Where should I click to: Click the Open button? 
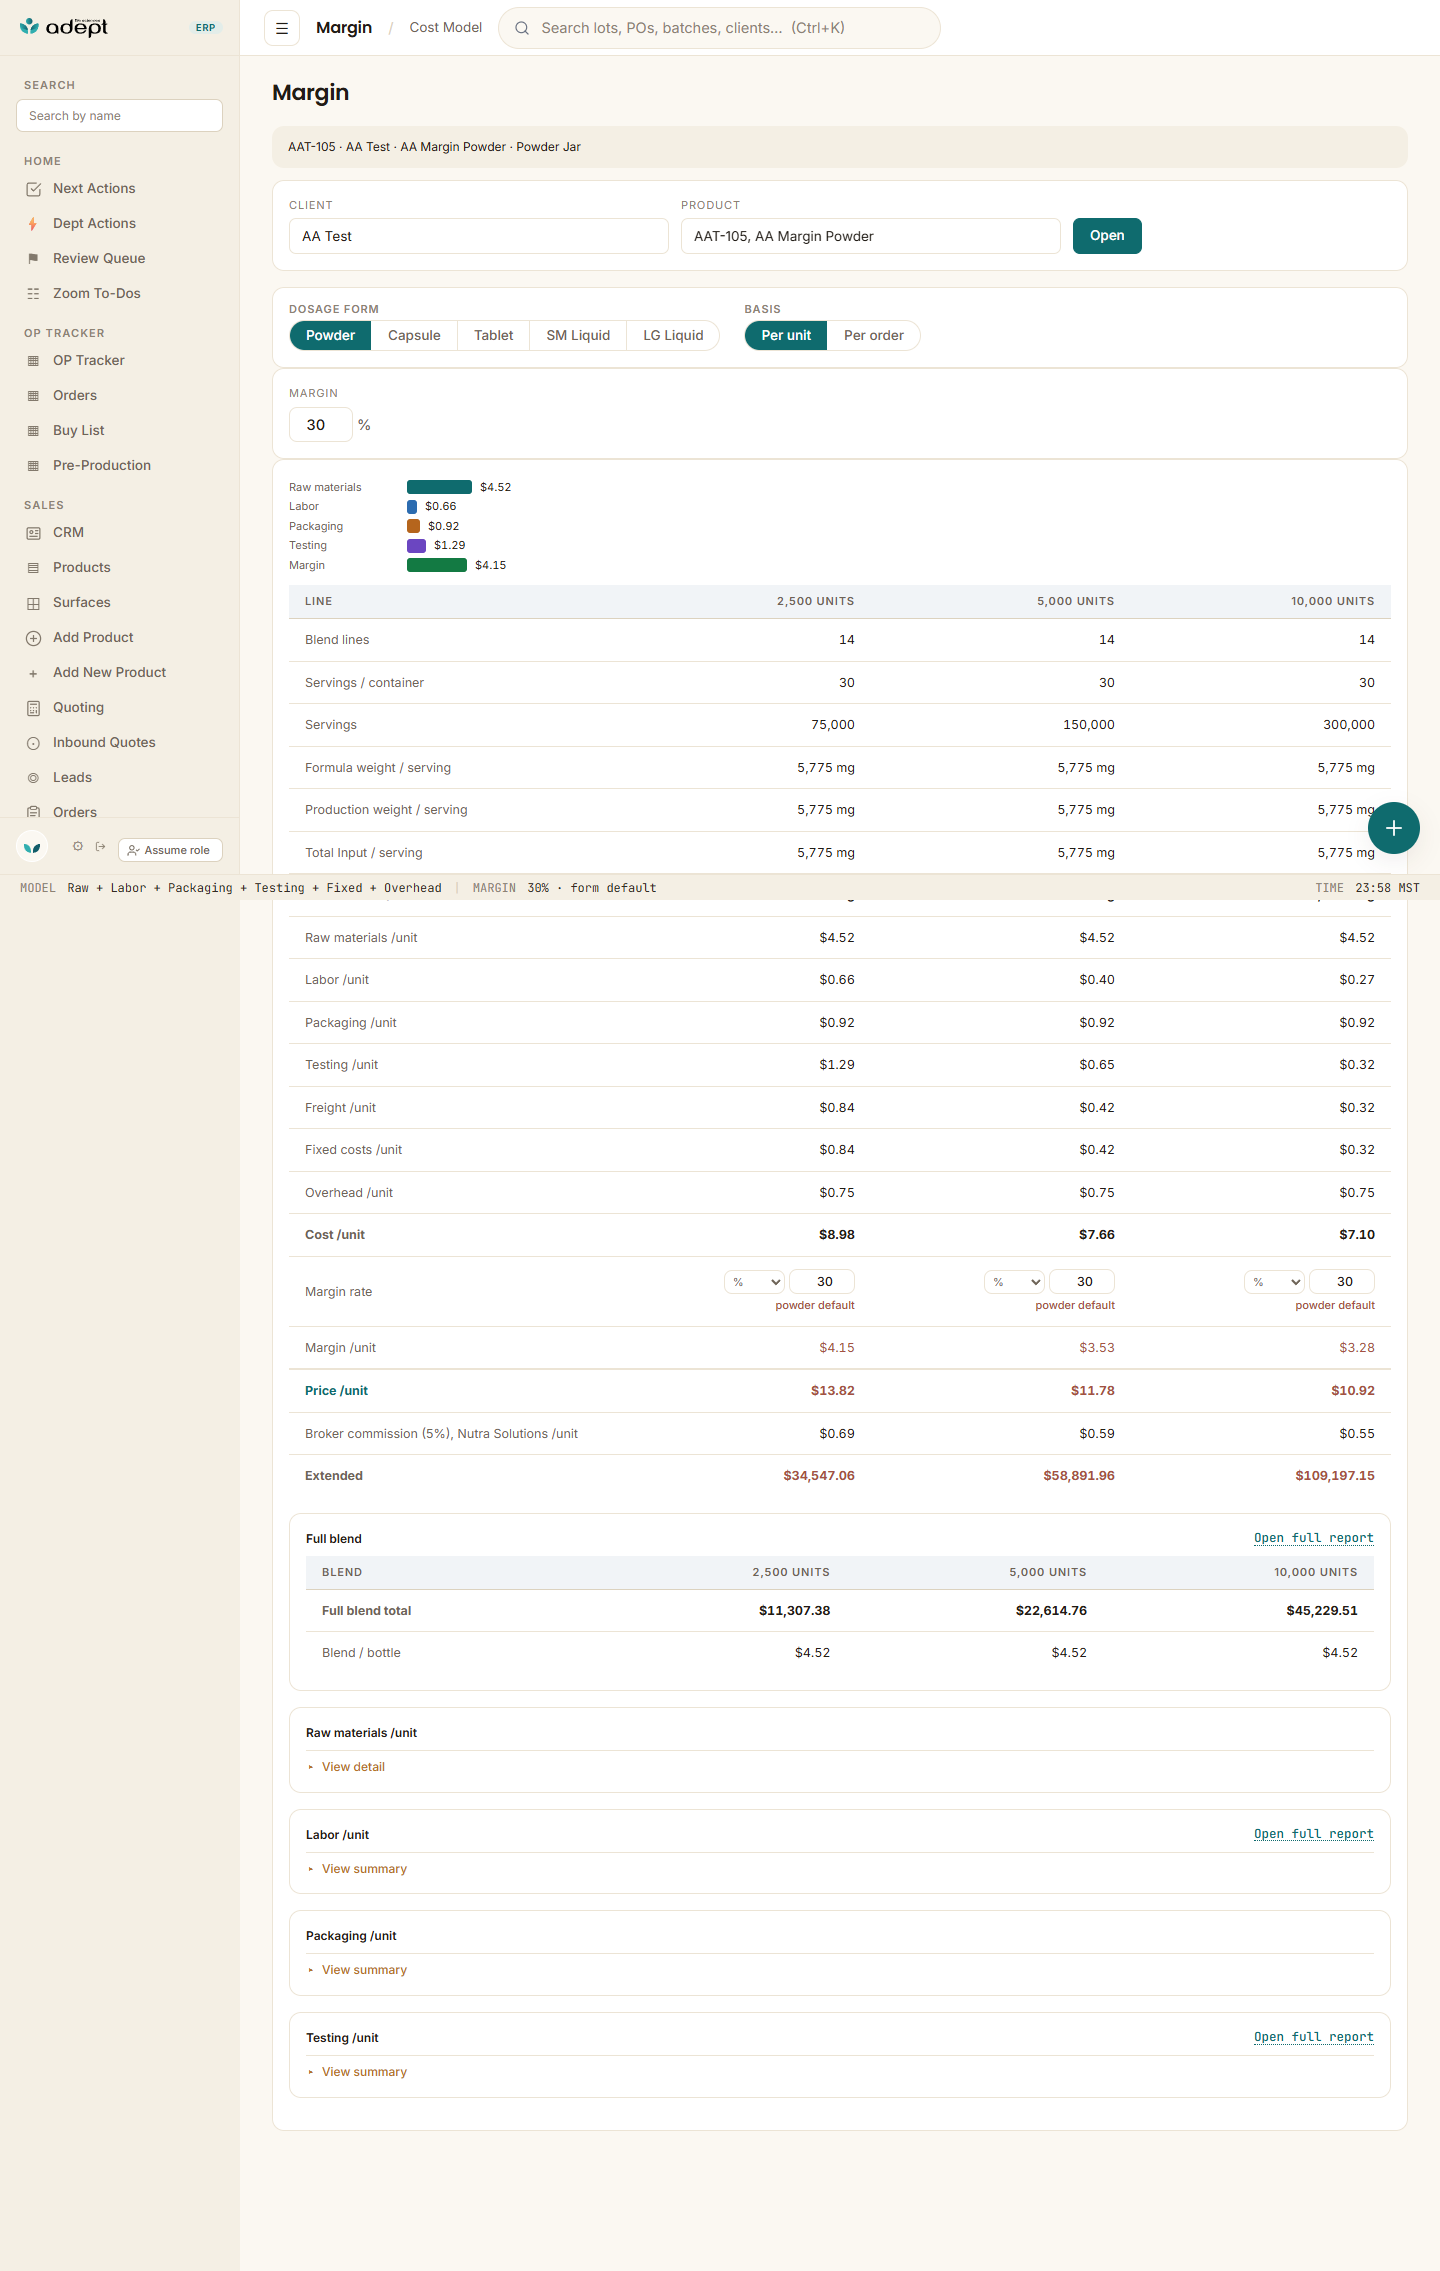tap(1107, 236)
